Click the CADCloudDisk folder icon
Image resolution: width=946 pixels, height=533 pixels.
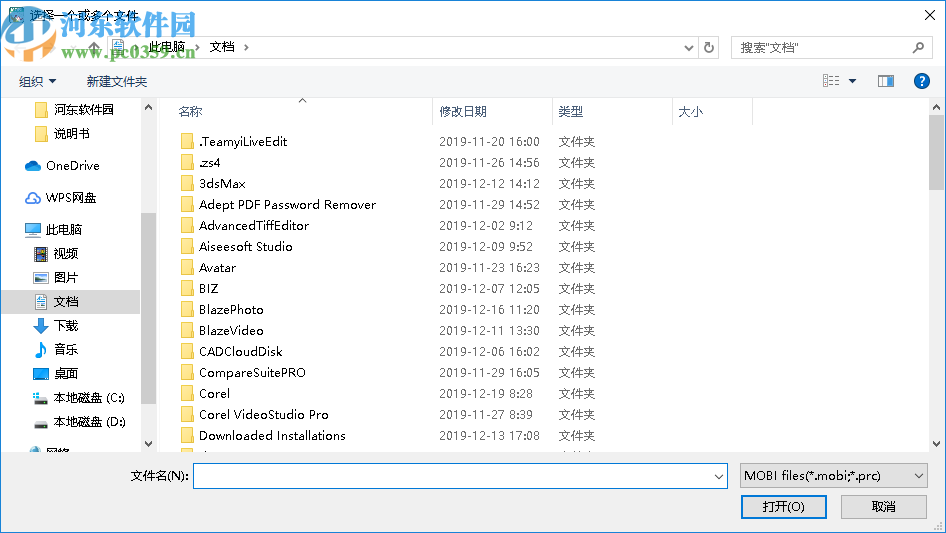point(187,351)
